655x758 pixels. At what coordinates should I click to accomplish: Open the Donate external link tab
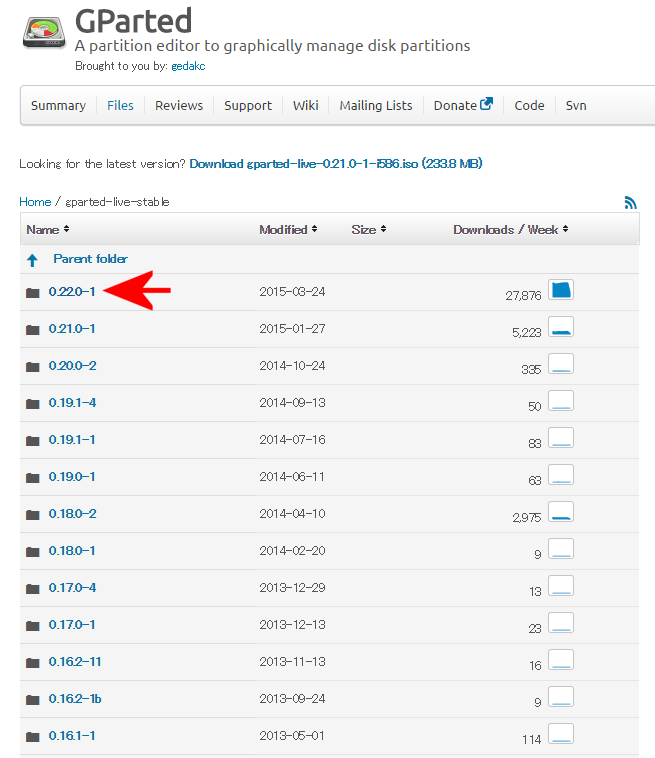click(463, 105)
